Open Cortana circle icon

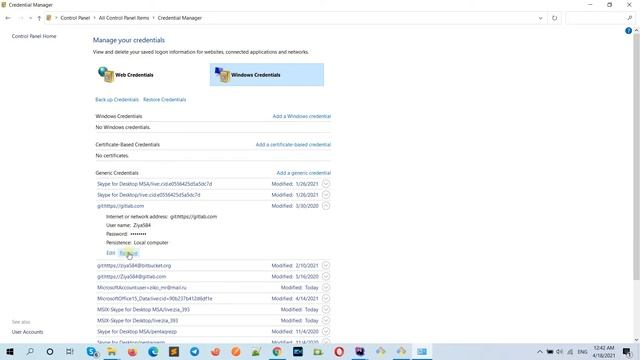coord(50,351)
